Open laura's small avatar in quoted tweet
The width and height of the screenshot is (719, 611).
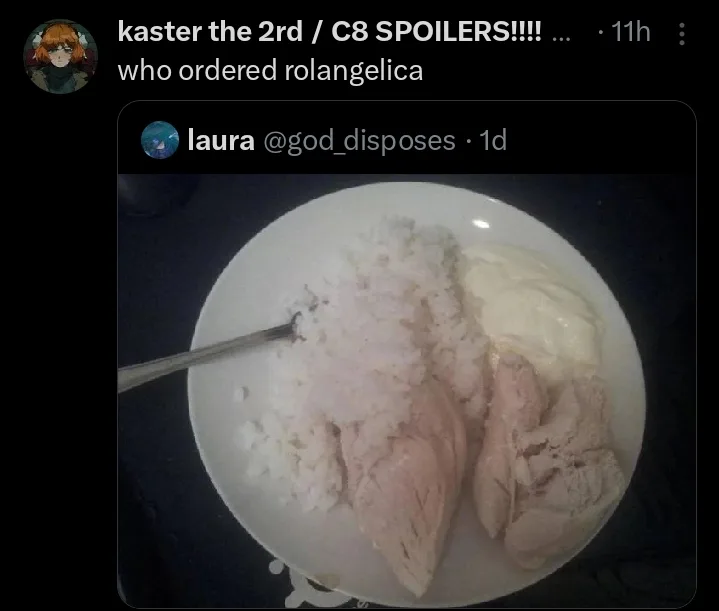tap(160, 140)
